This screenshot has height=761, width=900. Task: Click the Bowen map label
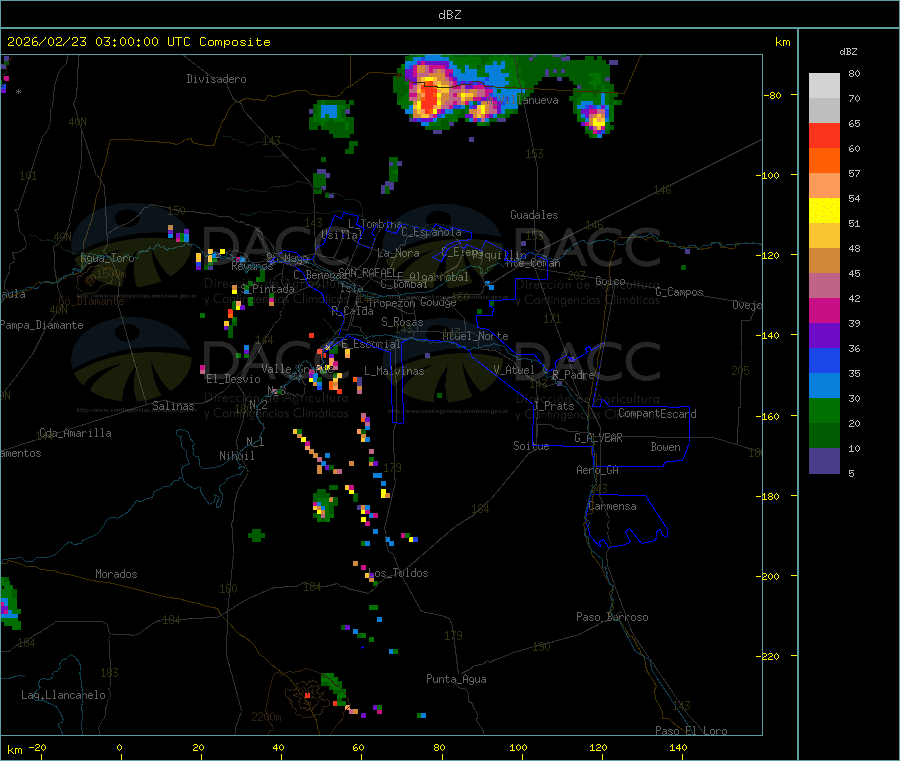pyautogui.click(x=665, y=446)
